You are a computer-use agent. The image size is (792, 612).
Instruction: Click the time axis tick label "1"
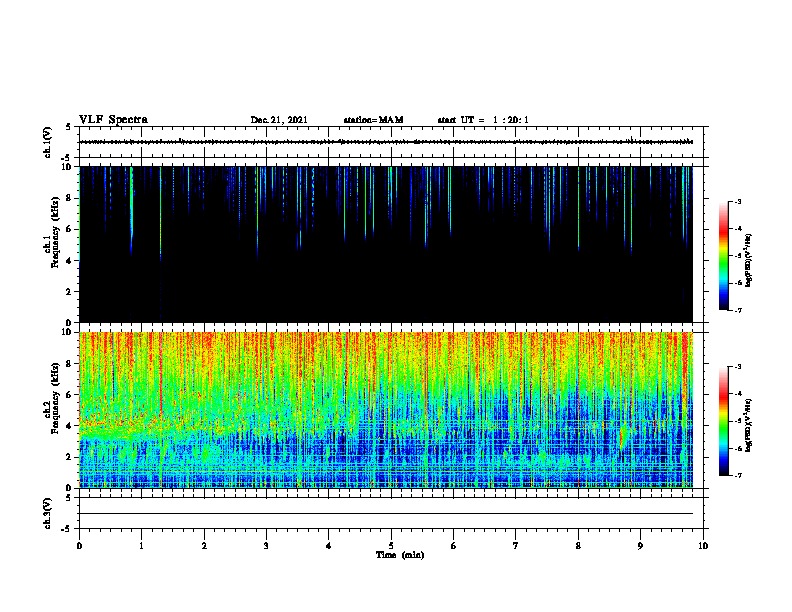pyautogui.click(x=141, y=546)
